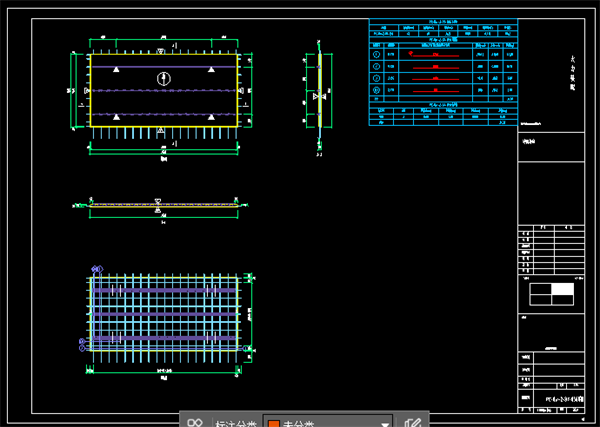The image size is (600, 427).
Task: Click the vertical section view at the top center
Action: (319, 96)
